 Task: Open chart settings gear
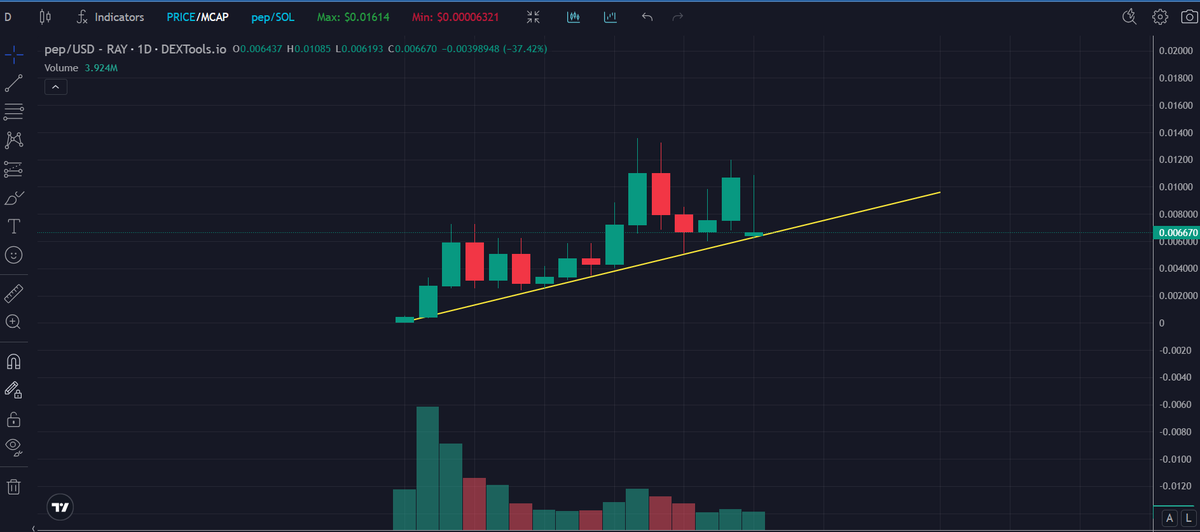[1160, 17]
